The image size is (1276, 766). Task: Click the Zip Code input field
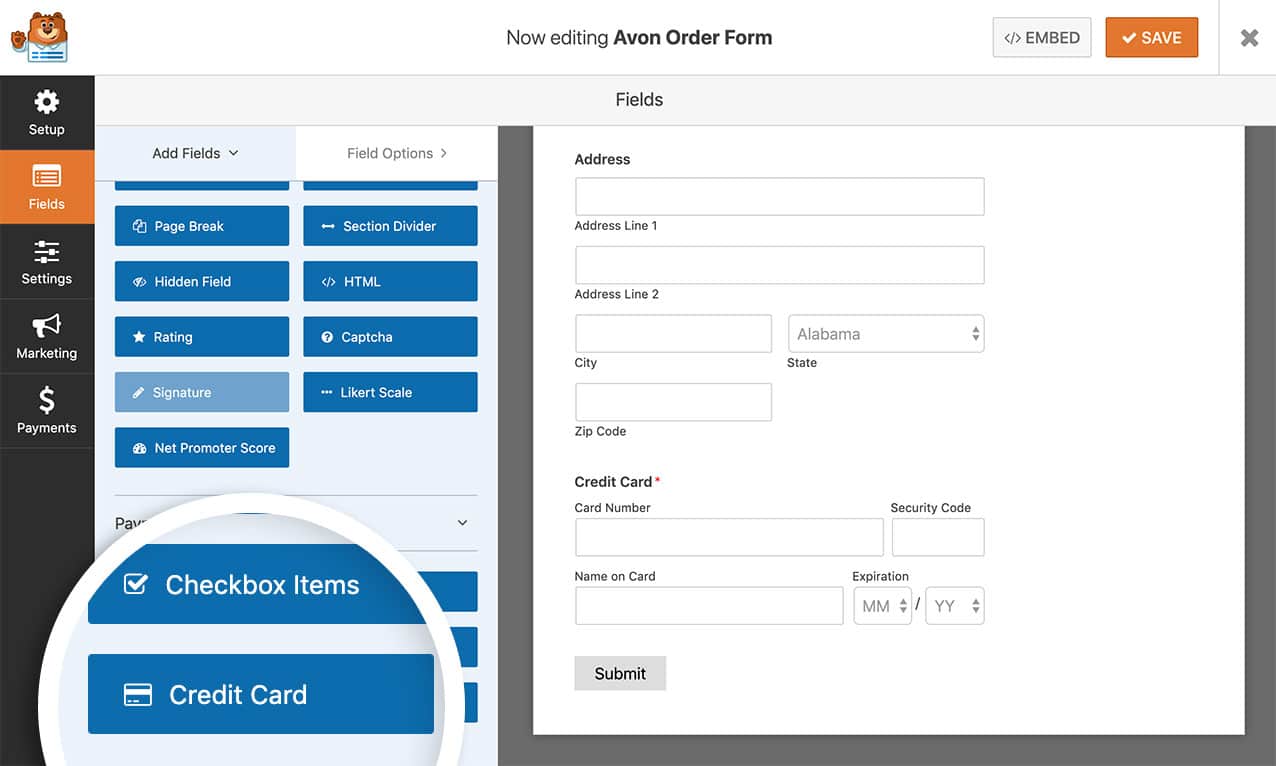tap(673, 402)
